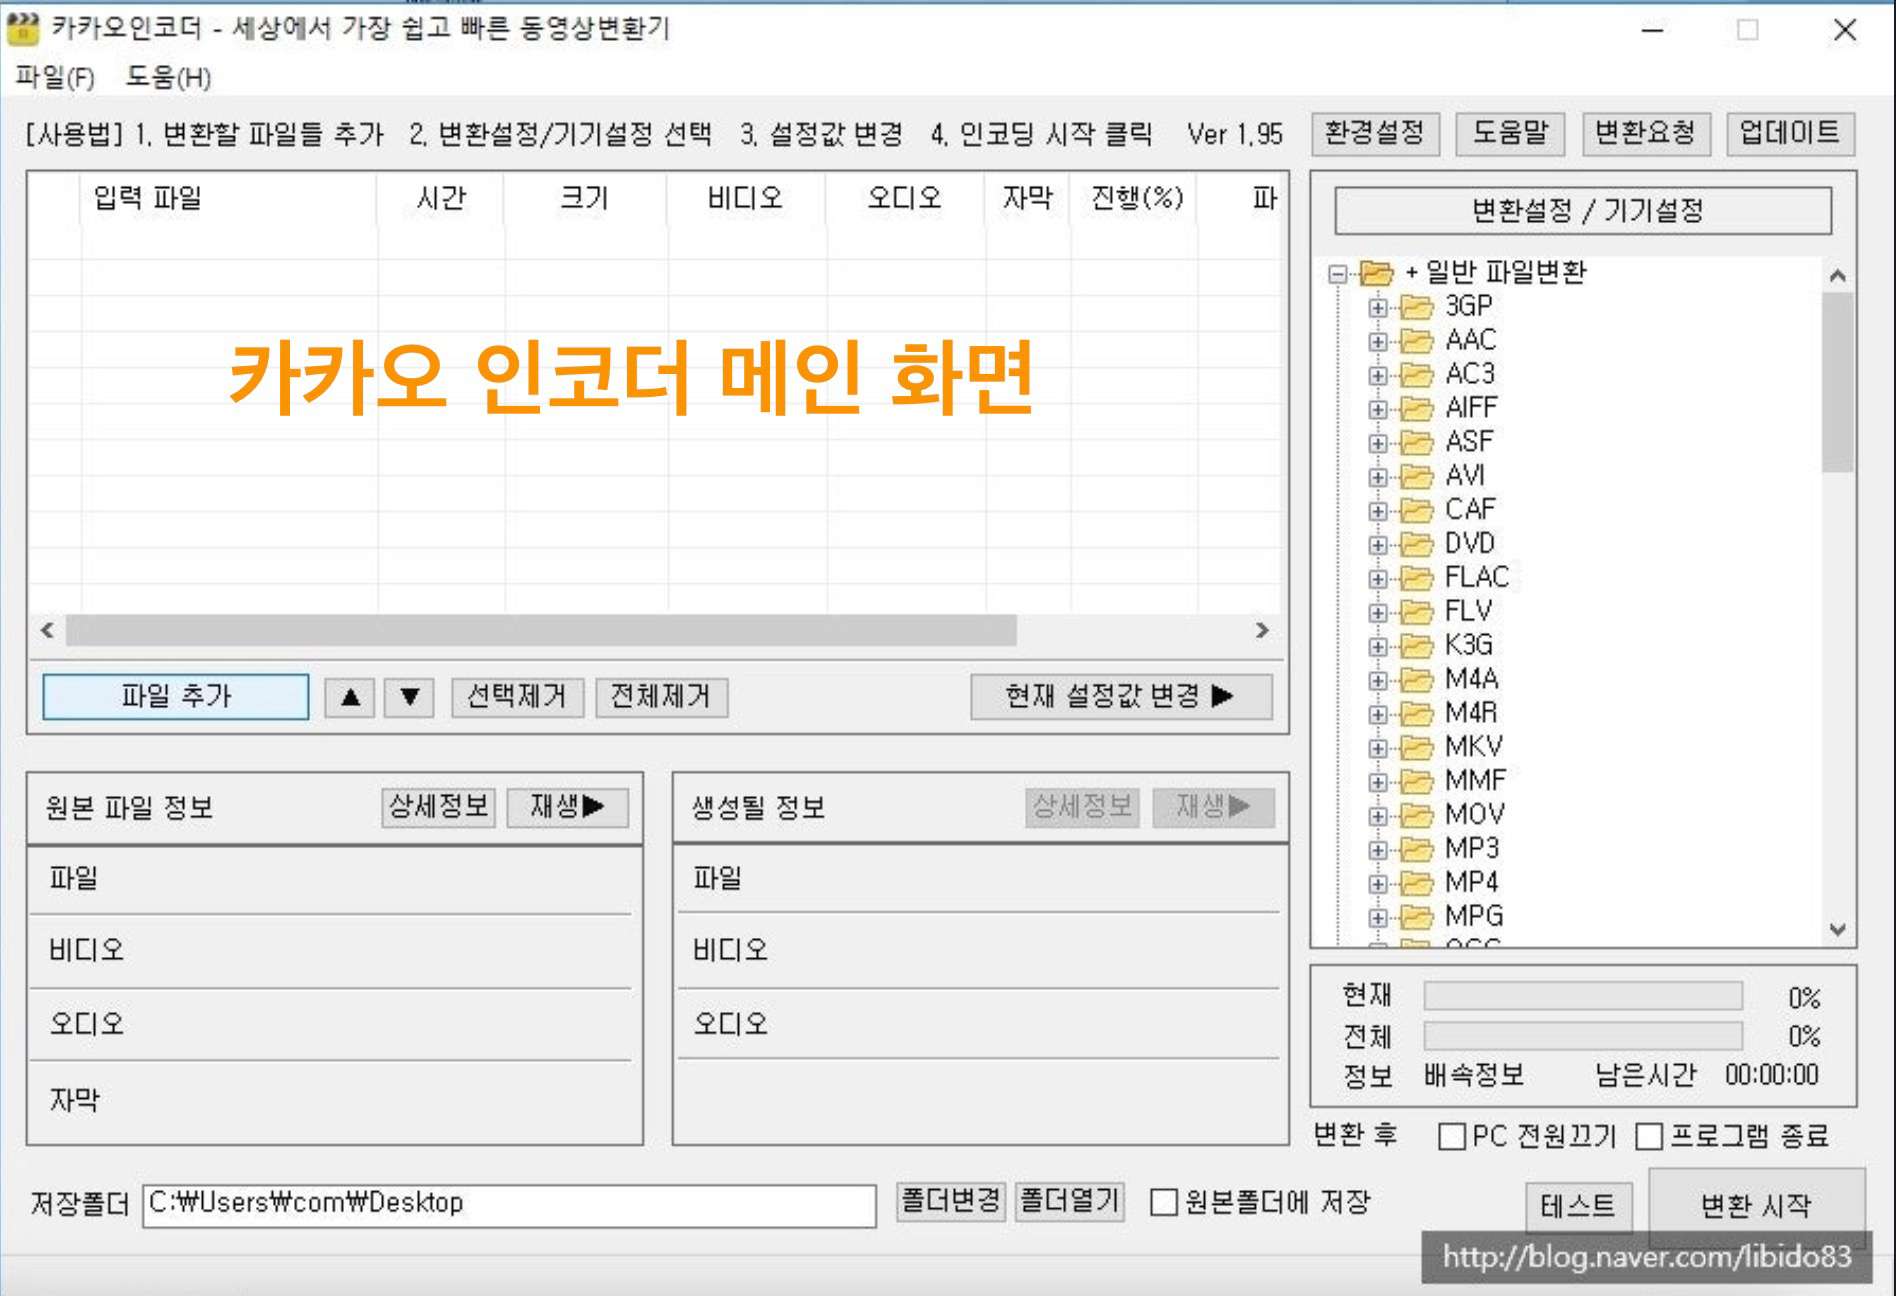Viewport: 1896px width, 1296px height.
Task: Click file list scroll right arrow
Action: coord(1262,630)
